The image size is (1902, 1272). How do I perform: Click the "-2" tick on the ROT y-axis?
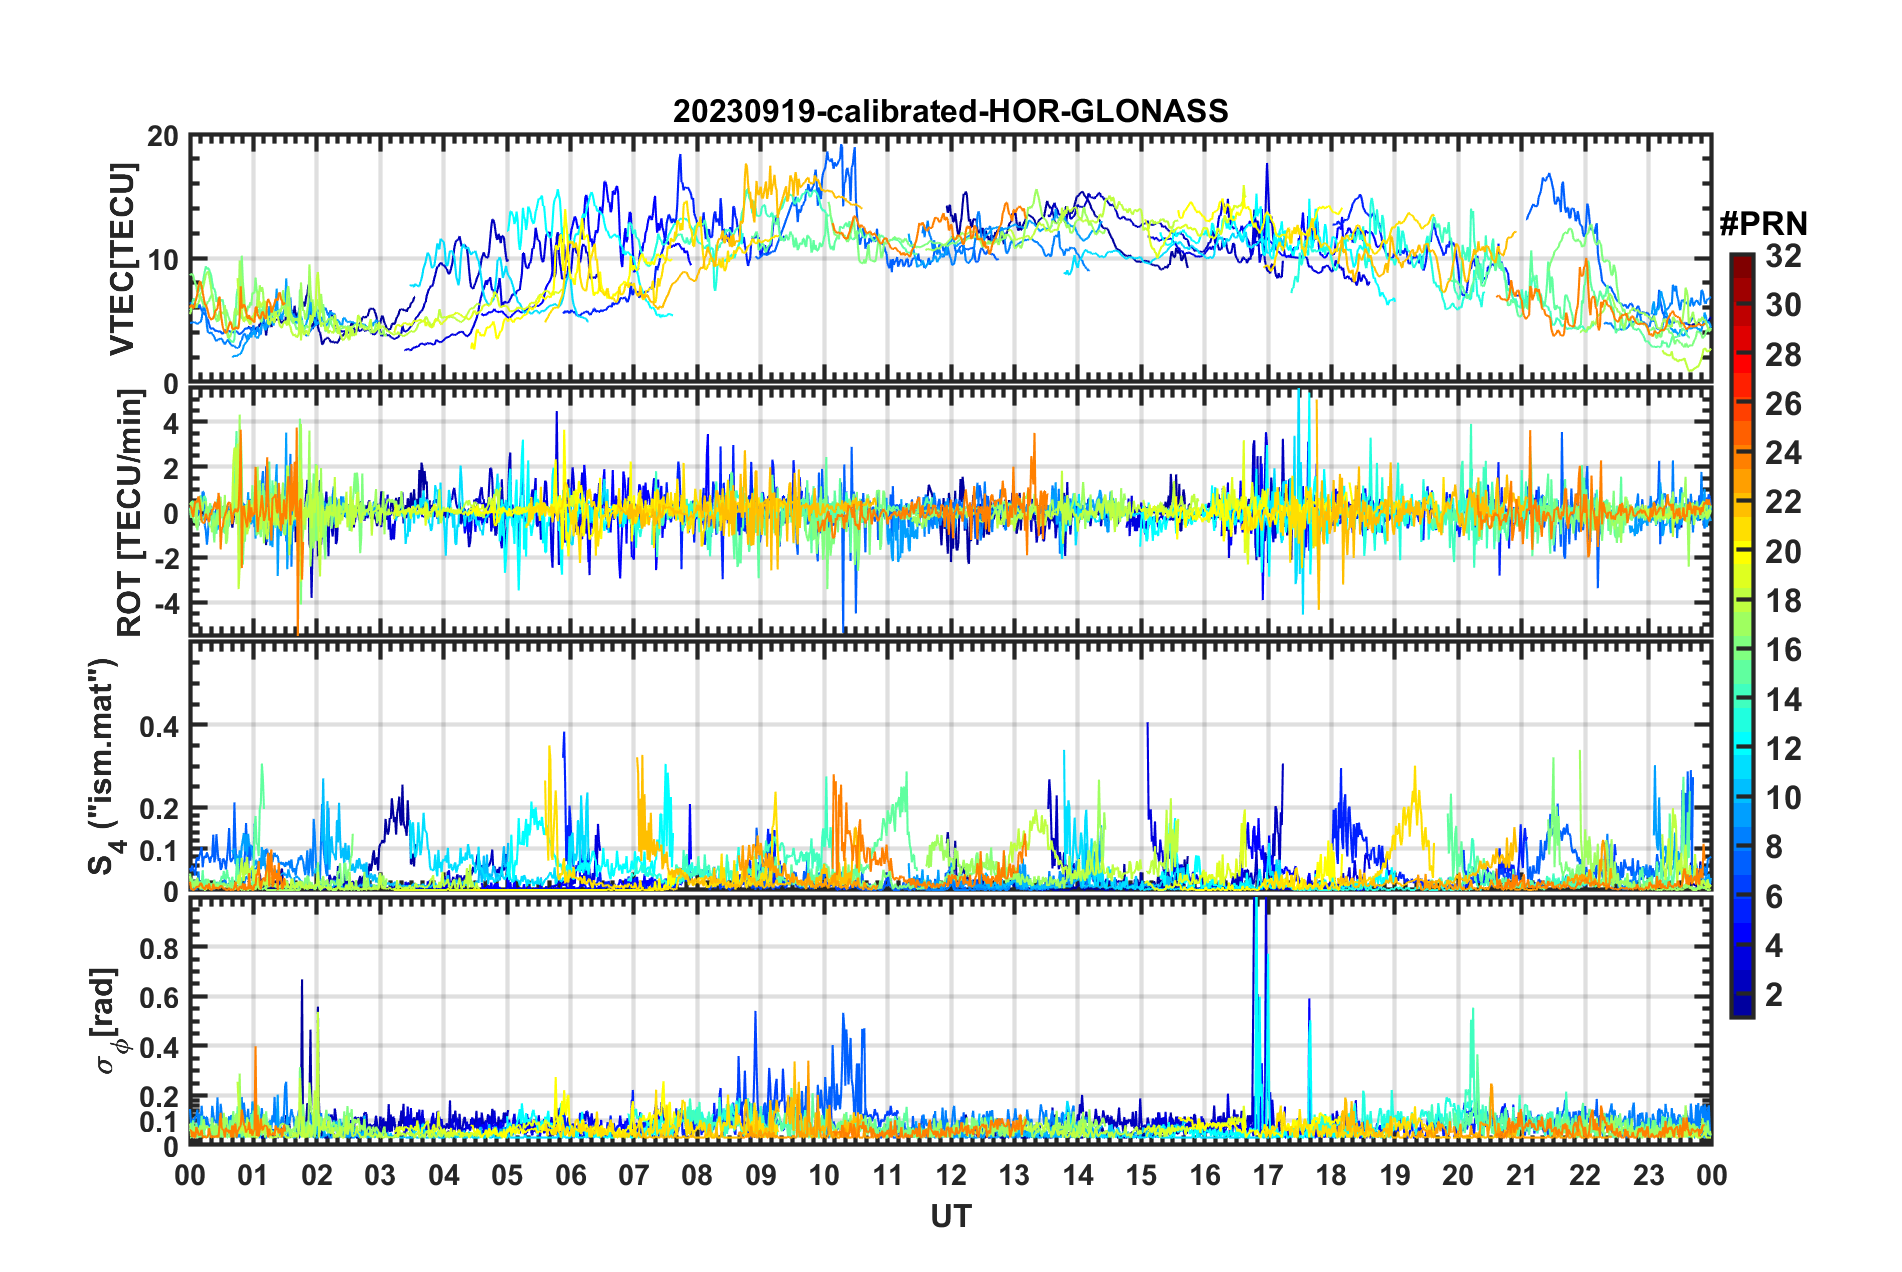(x=165, y=558)
